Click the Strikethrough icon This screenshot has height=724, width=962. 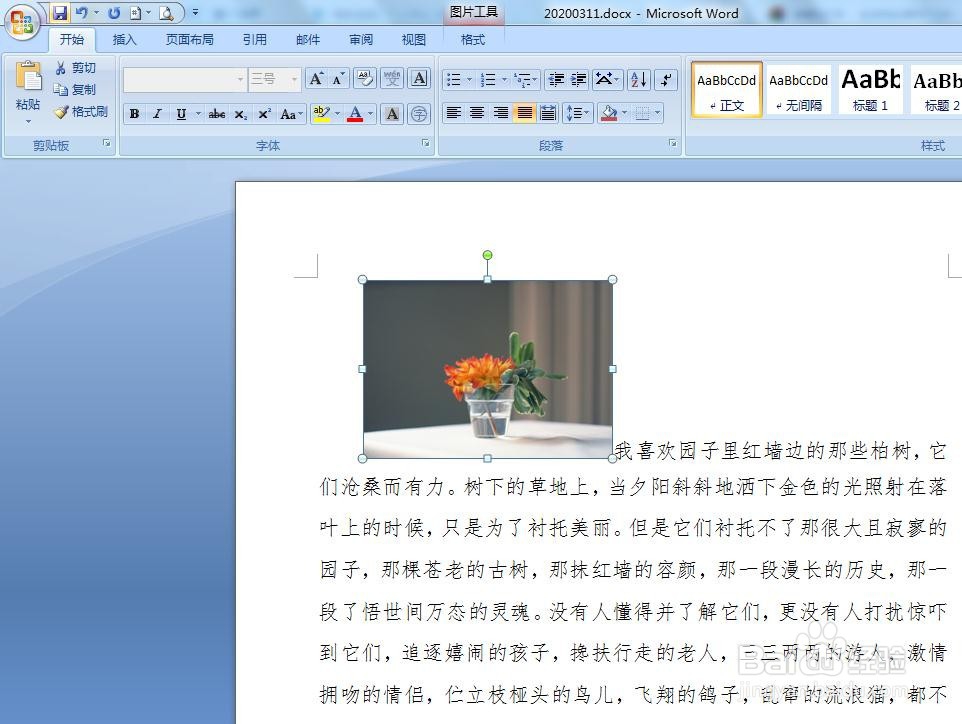218,113
